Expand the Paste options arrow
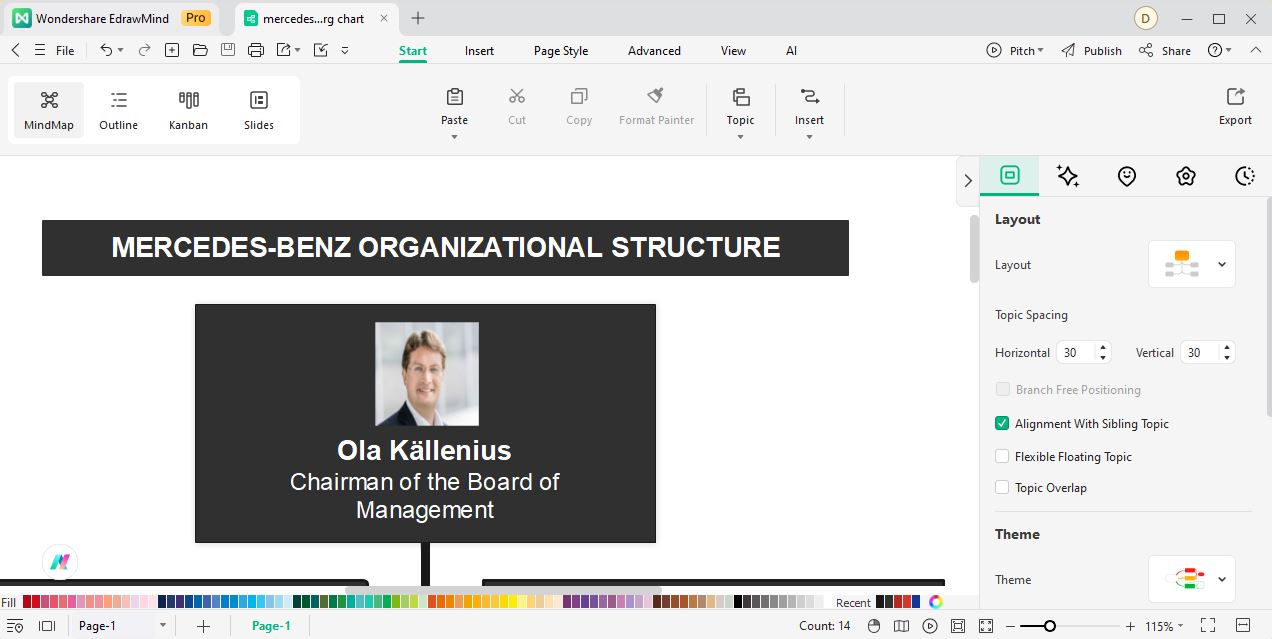 click(x=455, y=137)
